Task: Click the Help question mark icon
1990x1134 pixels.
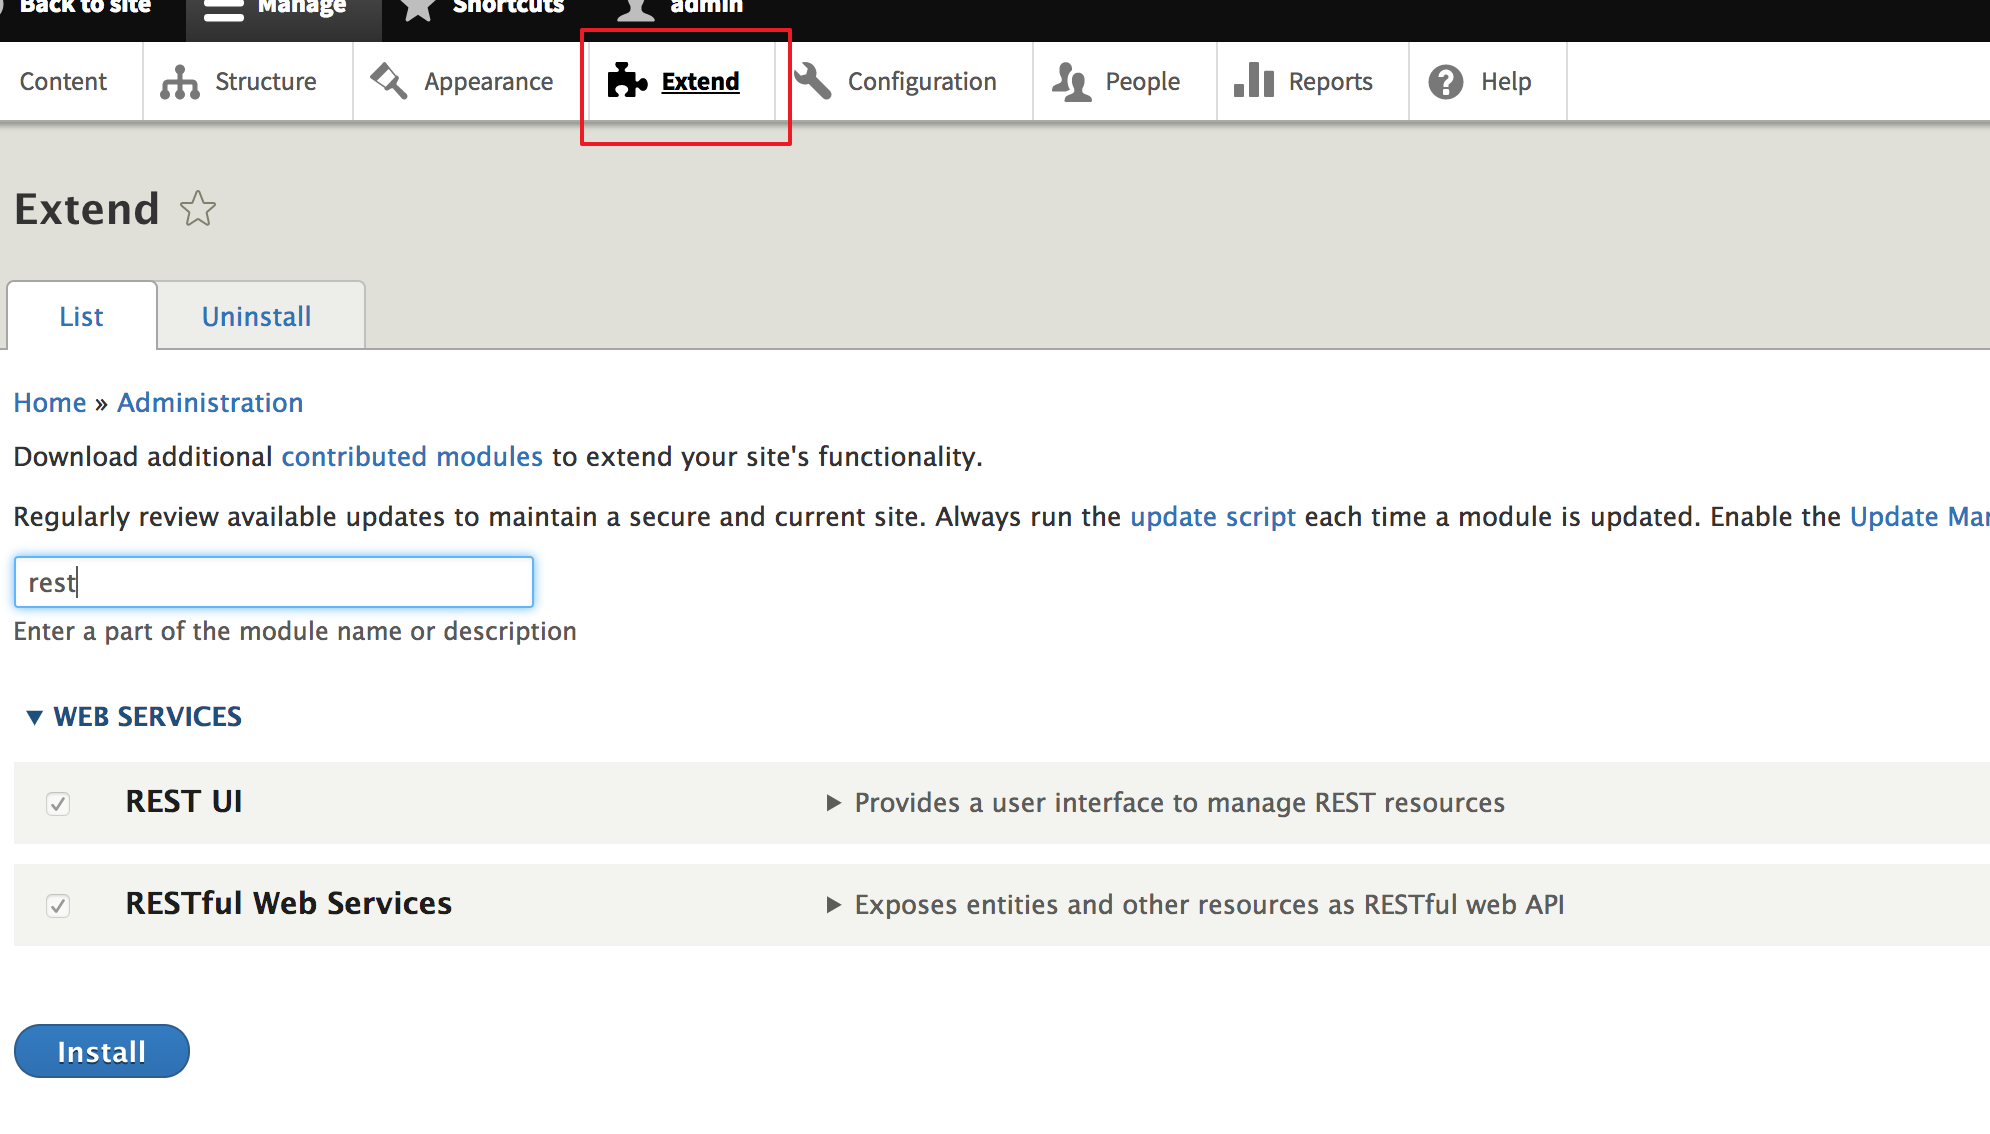Action: tap(1445, 82)
